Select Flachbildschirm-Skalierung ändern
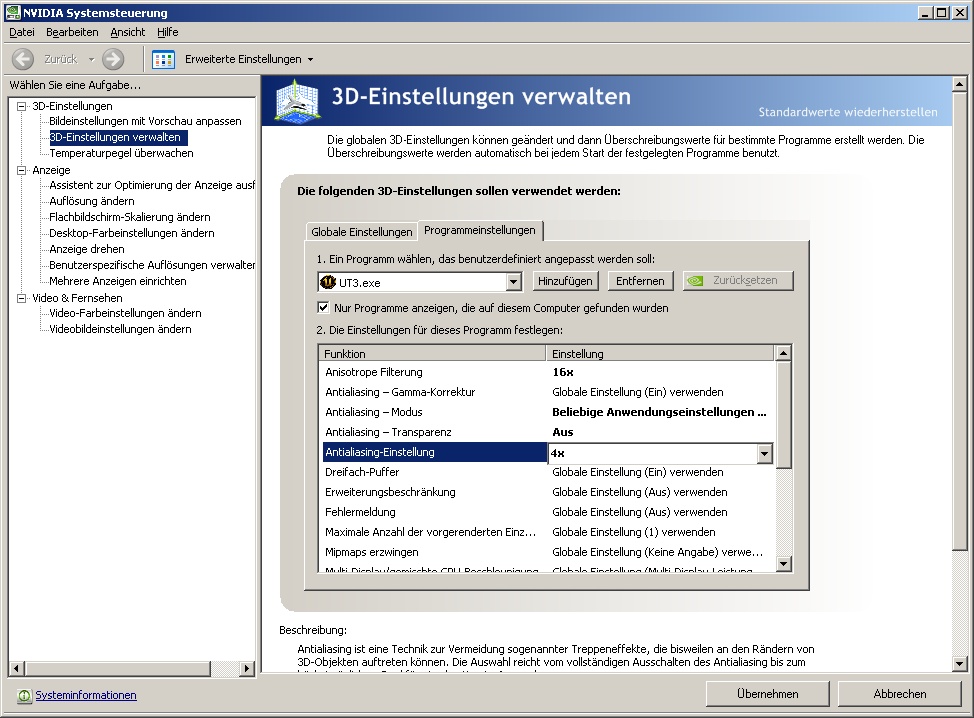Screen dimensions: 974x718 (x=130, y=217)
